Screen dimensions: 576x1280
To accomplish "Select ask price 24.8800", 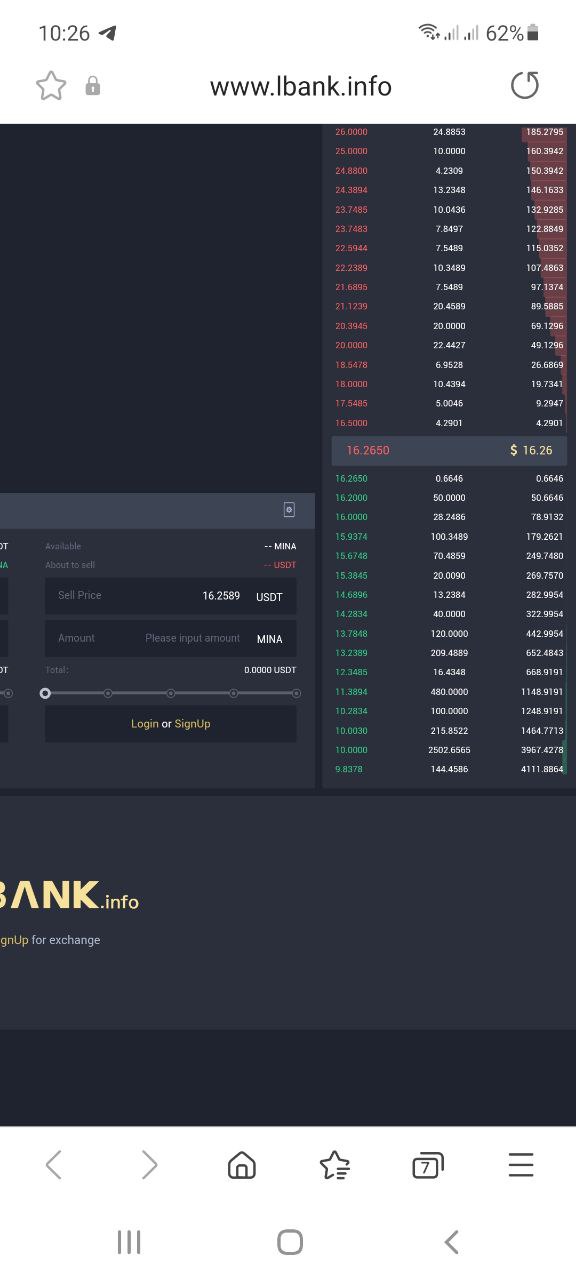I will [351, 171].
